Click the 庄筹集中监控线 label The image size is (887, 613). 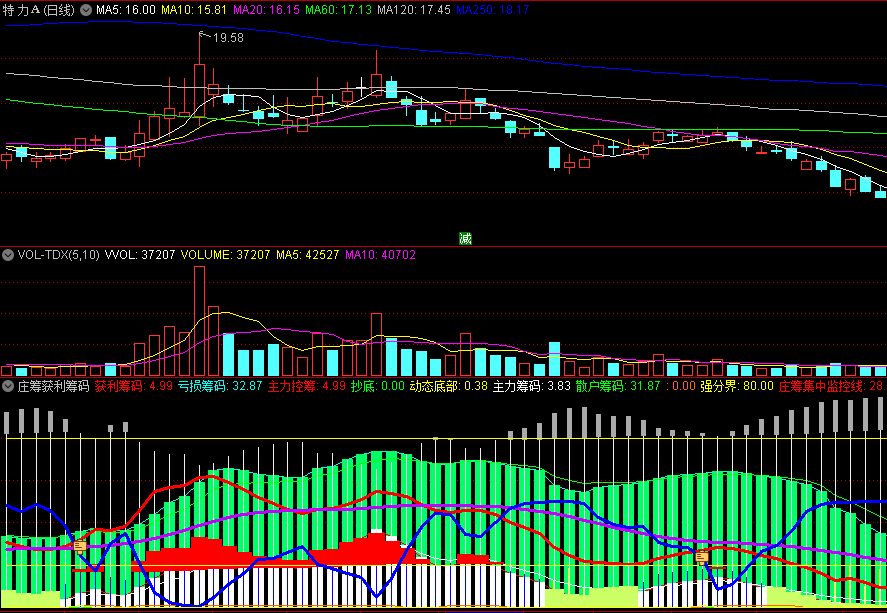[833, 386]
